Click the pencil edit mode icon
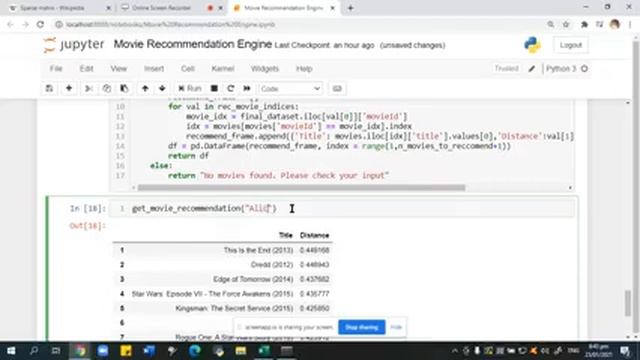The width and height of the screenshot is (640, 360). pos(531,69)
